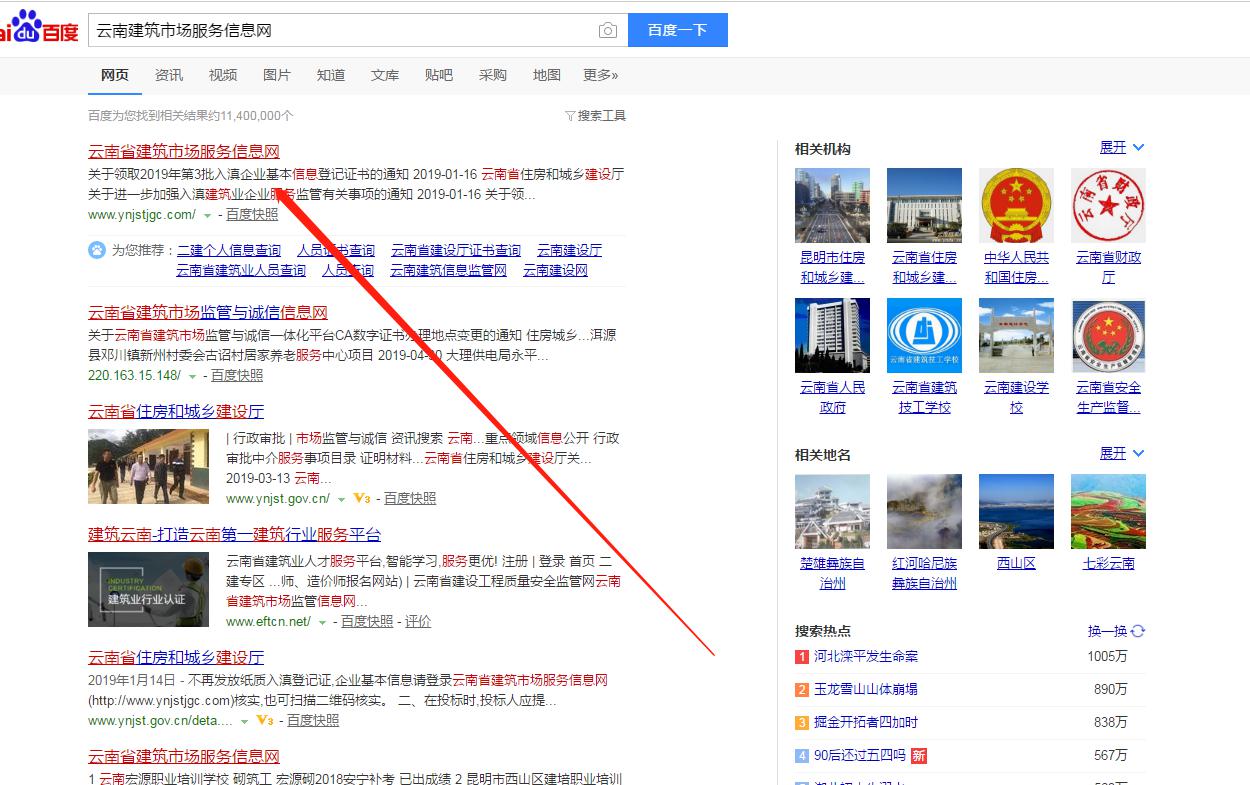This screenshot has width=1250, height=785.
Task: Click the refresh icon beside 换一换
Action: pyautogui.click(x=1138, y=631)
